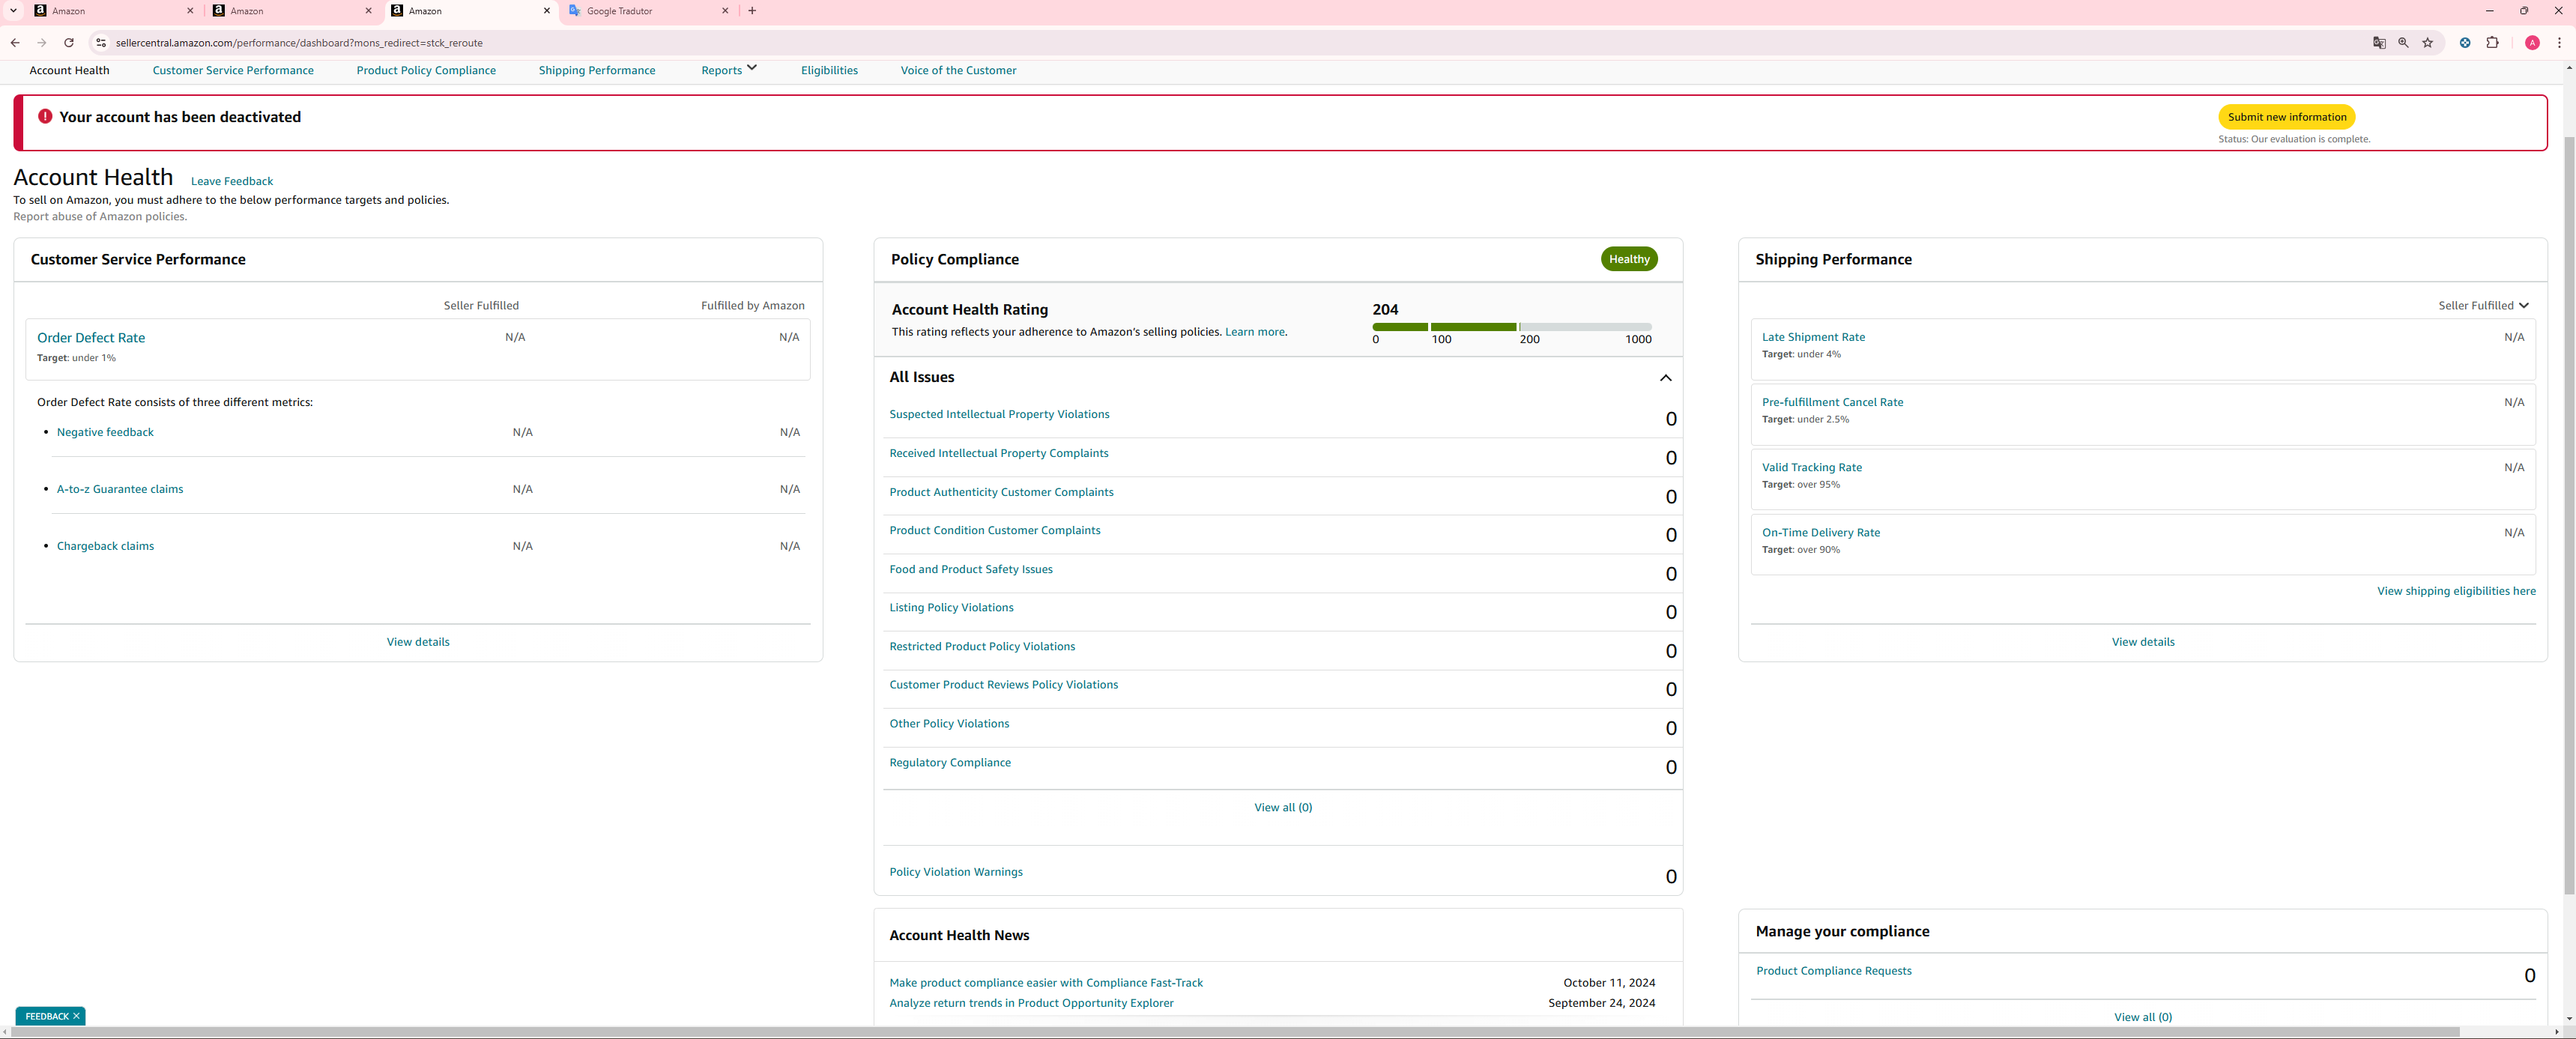Viewport: 2576px width, 1039px height.
Task: Open Other Policy Violations link
Action: click(x=949, y=723)
